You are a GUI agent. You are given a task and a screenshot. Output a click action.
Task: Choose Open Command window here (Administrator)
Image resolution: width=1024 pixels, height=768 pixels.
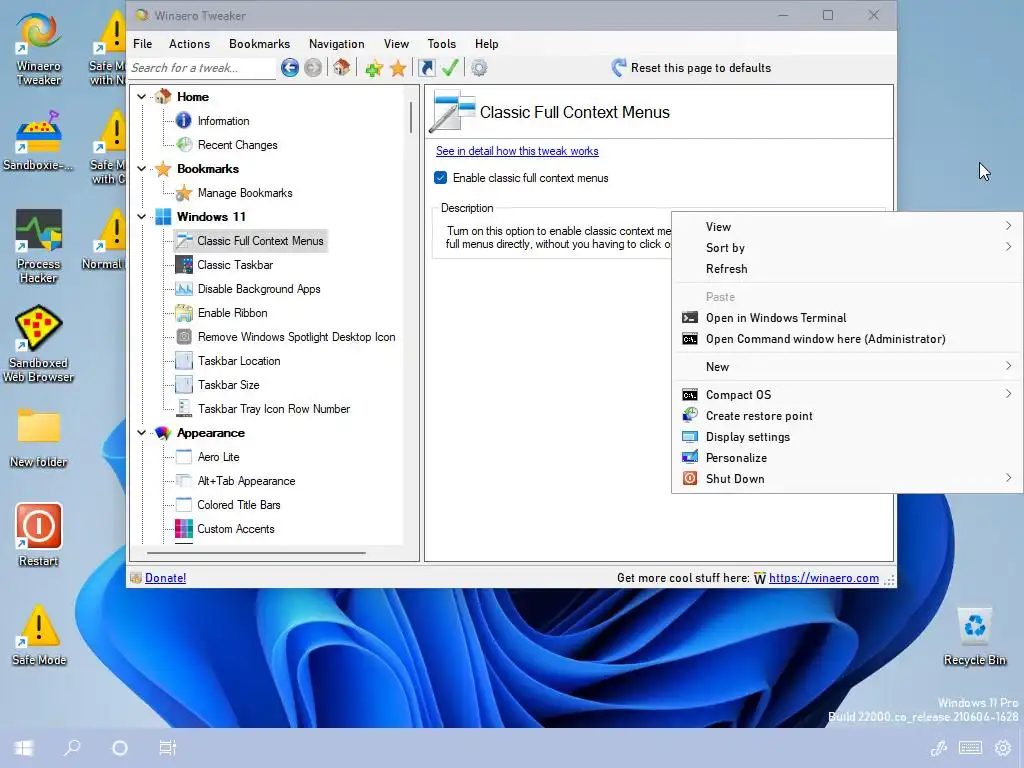coord(847,338)
